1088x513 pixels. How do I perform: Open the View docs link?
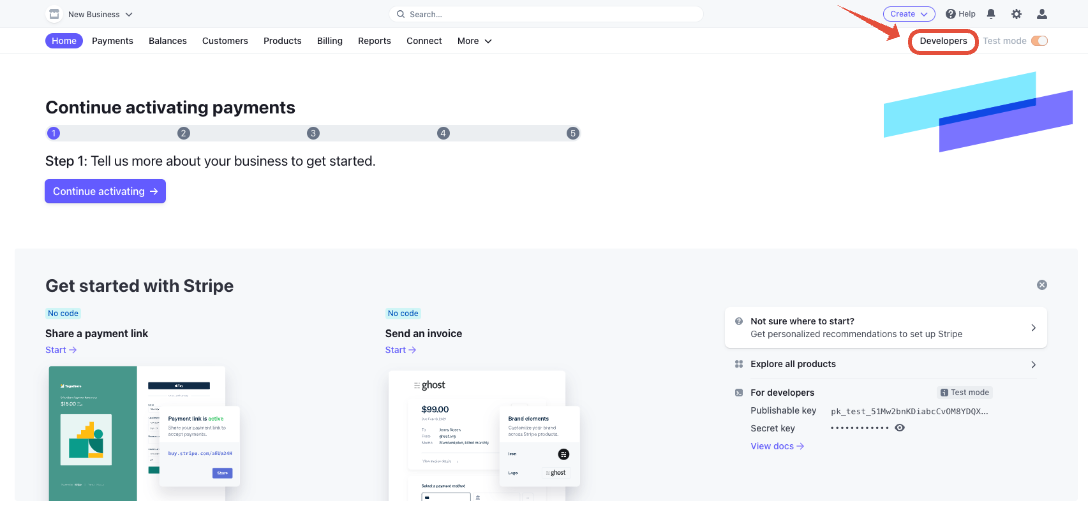pyautogui.click(x=777, y=446)
